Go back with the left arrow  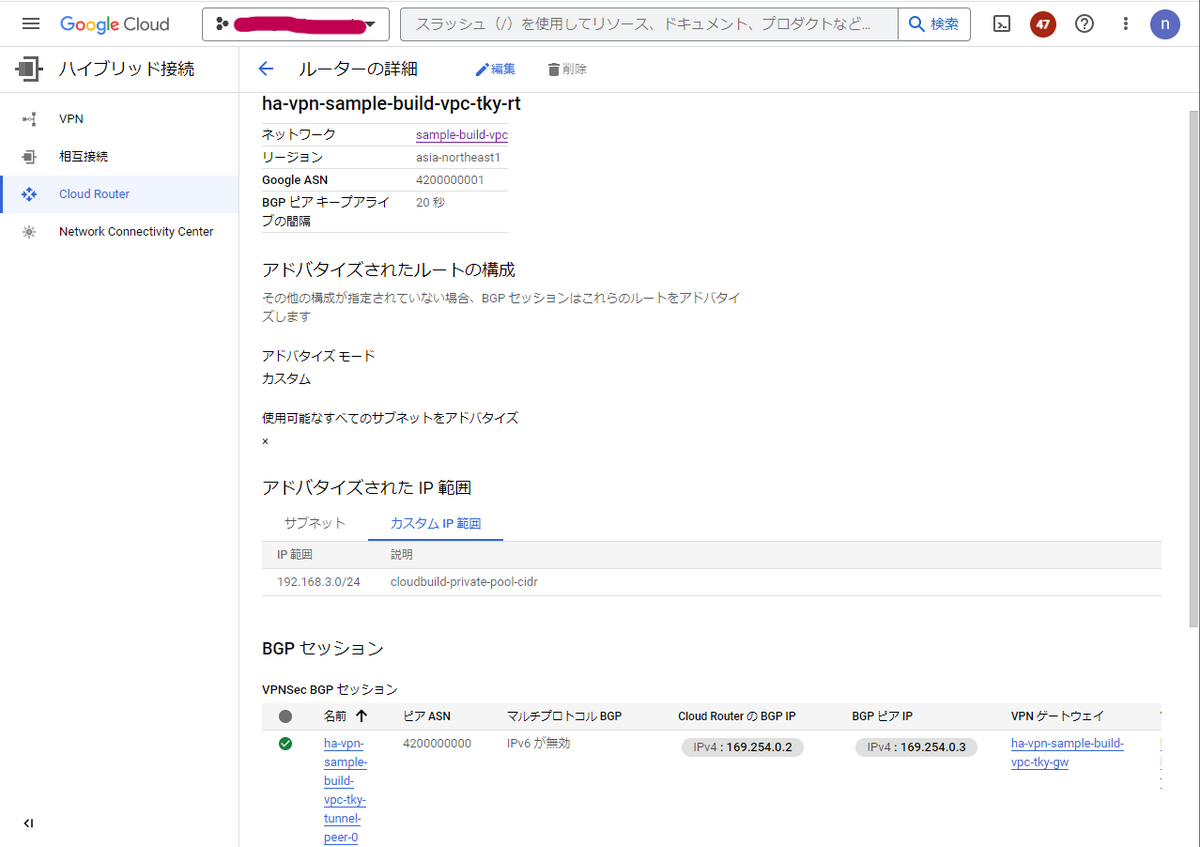point(265,69)
